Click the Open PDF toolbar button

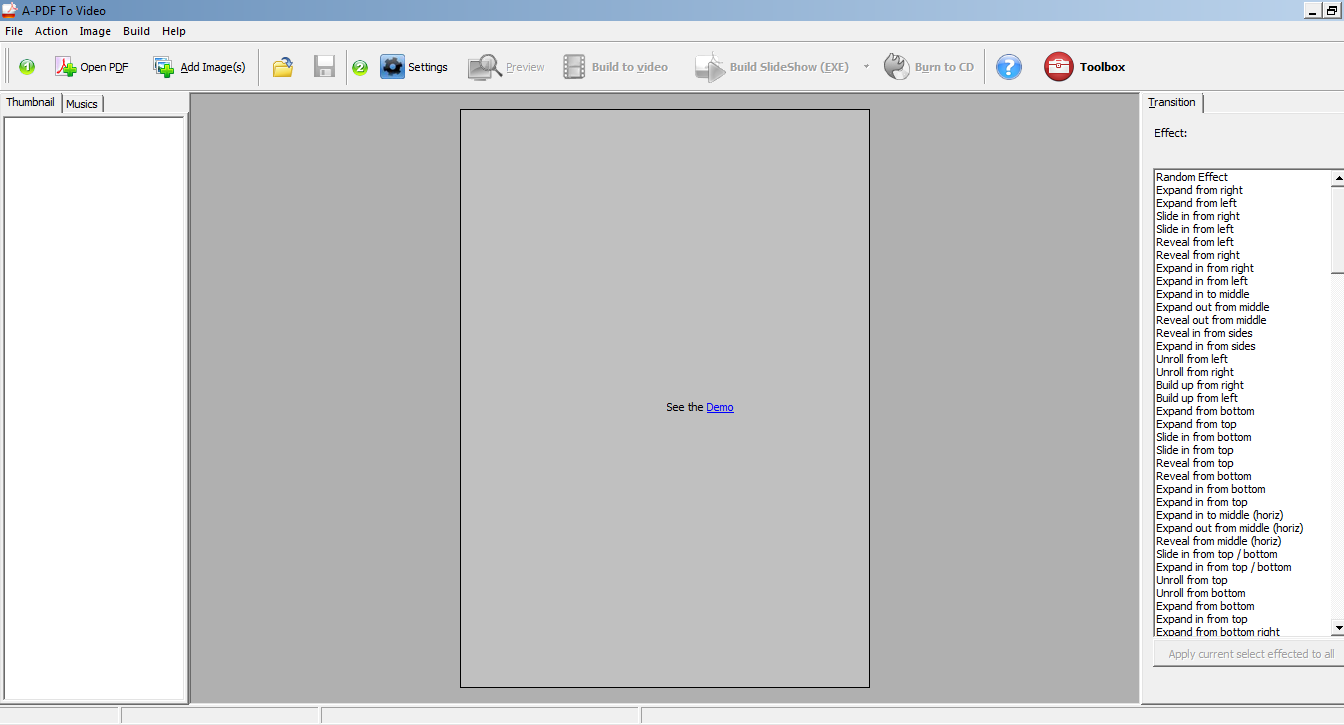[92, 67]
